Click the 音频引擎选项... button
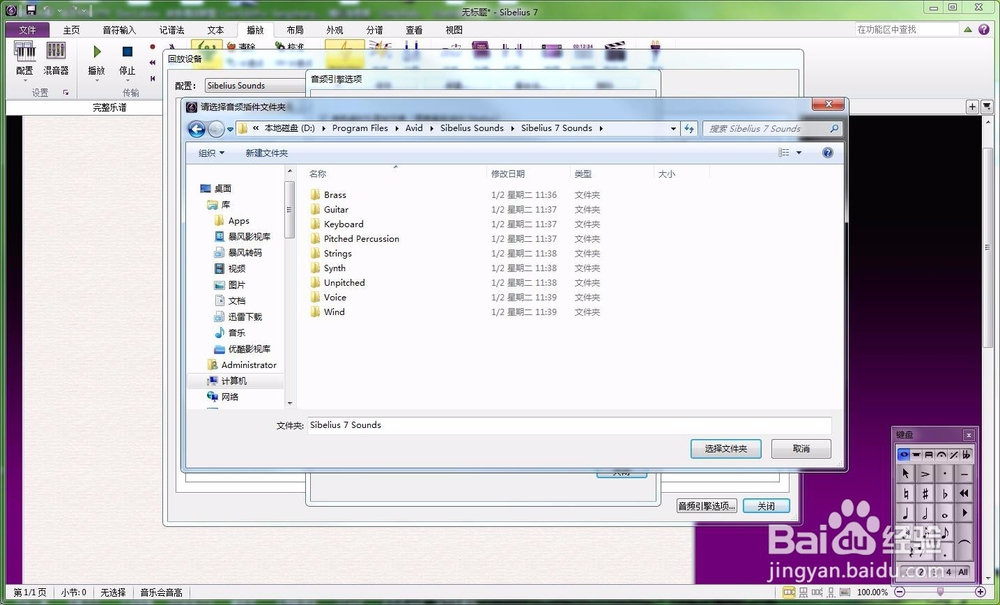The image size is (1000, 605). click(x=707, y=506)
